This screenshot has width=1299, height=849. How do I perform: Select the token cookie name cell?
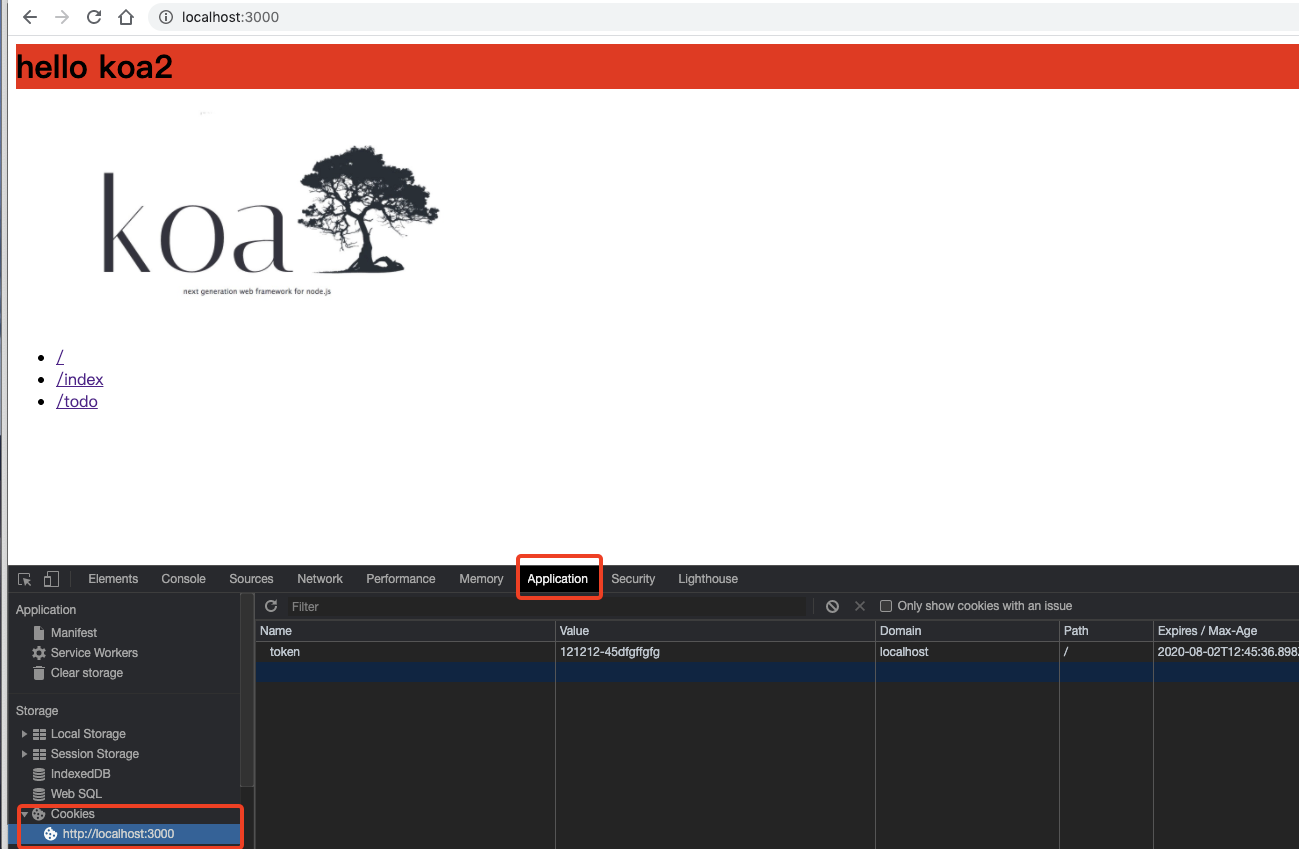pyautogui.click(x=405, y=652)
